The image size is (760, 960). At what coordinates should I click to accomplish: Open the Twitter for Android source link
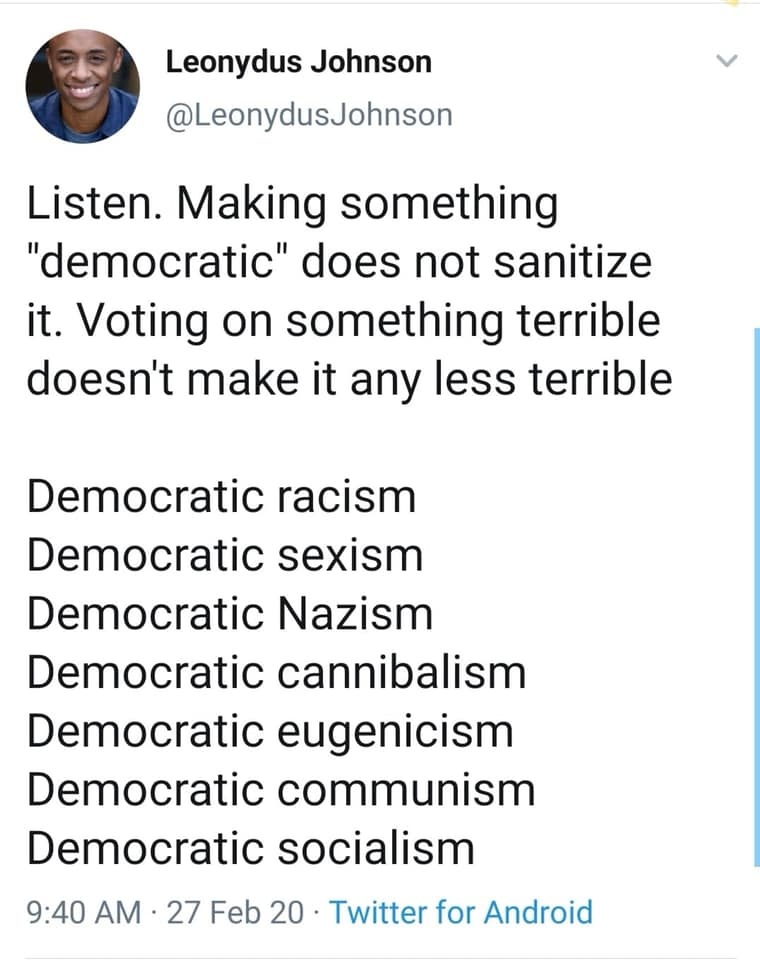click(461, 912)
